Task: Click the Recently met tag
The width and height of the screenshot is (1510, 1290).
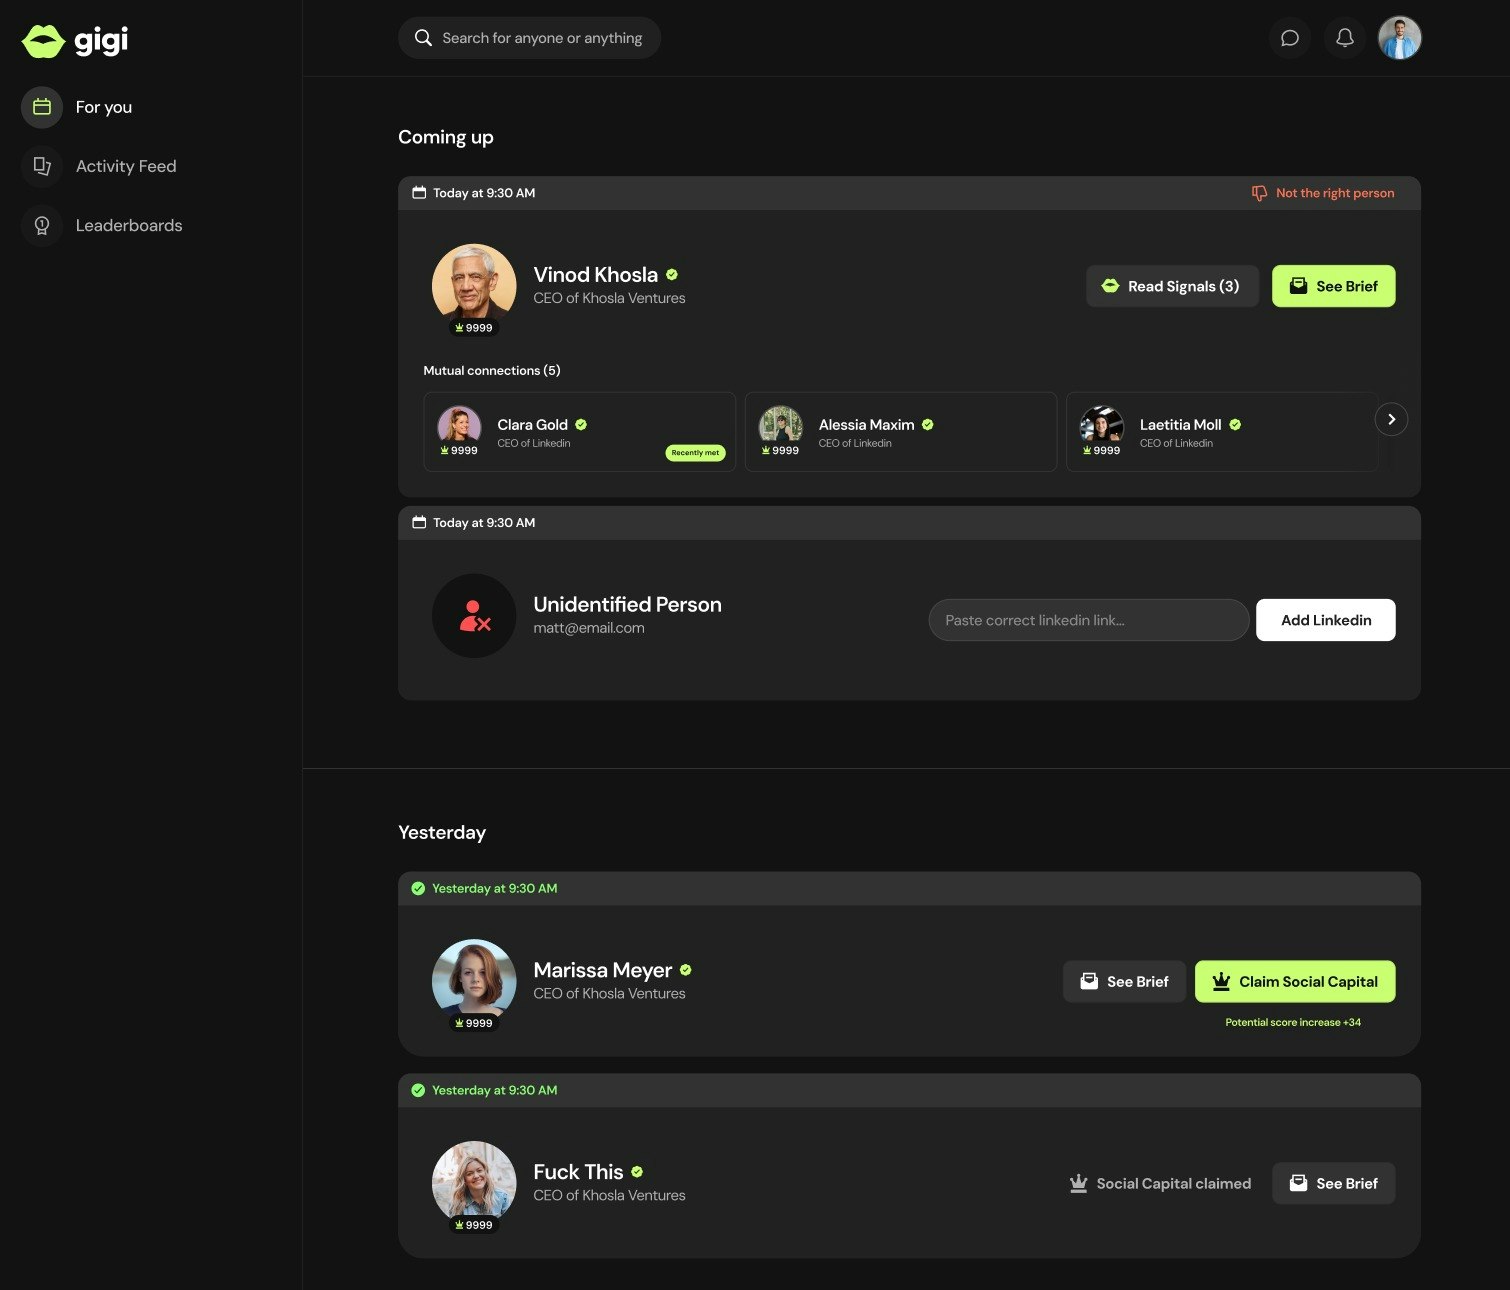Action: point(695,453)
